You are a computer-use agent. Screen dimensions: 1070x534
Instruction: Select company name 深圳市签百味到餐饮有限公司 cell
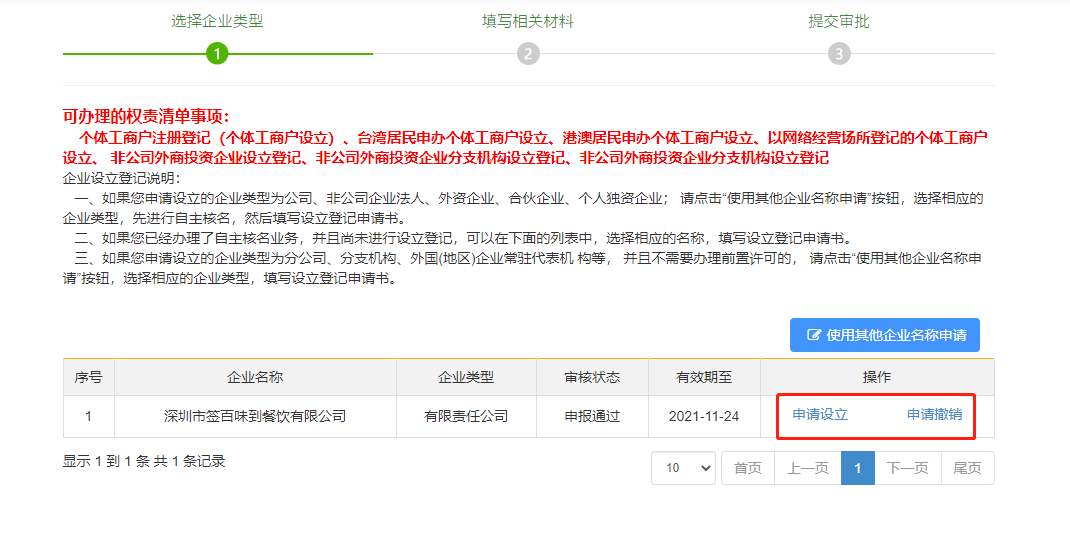255,416
